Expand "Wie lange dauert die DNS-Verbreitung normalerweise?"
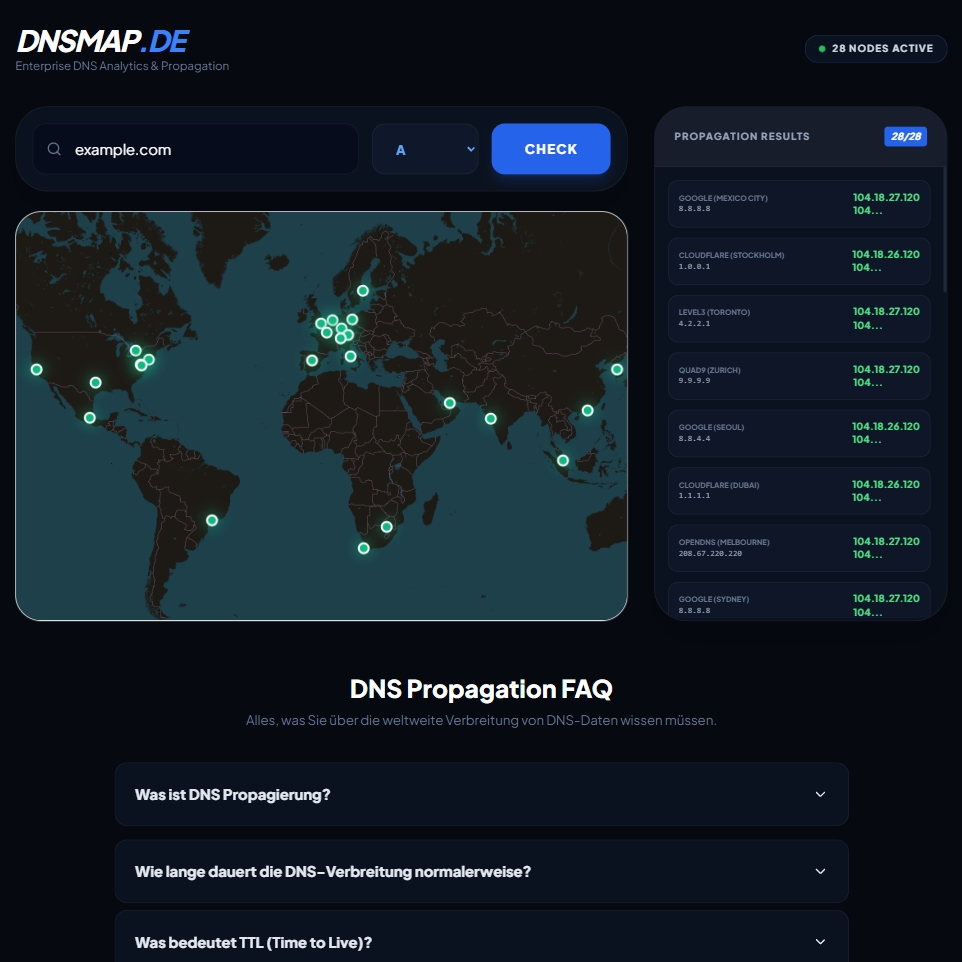The image size is (962, 962). coord(481,871)
